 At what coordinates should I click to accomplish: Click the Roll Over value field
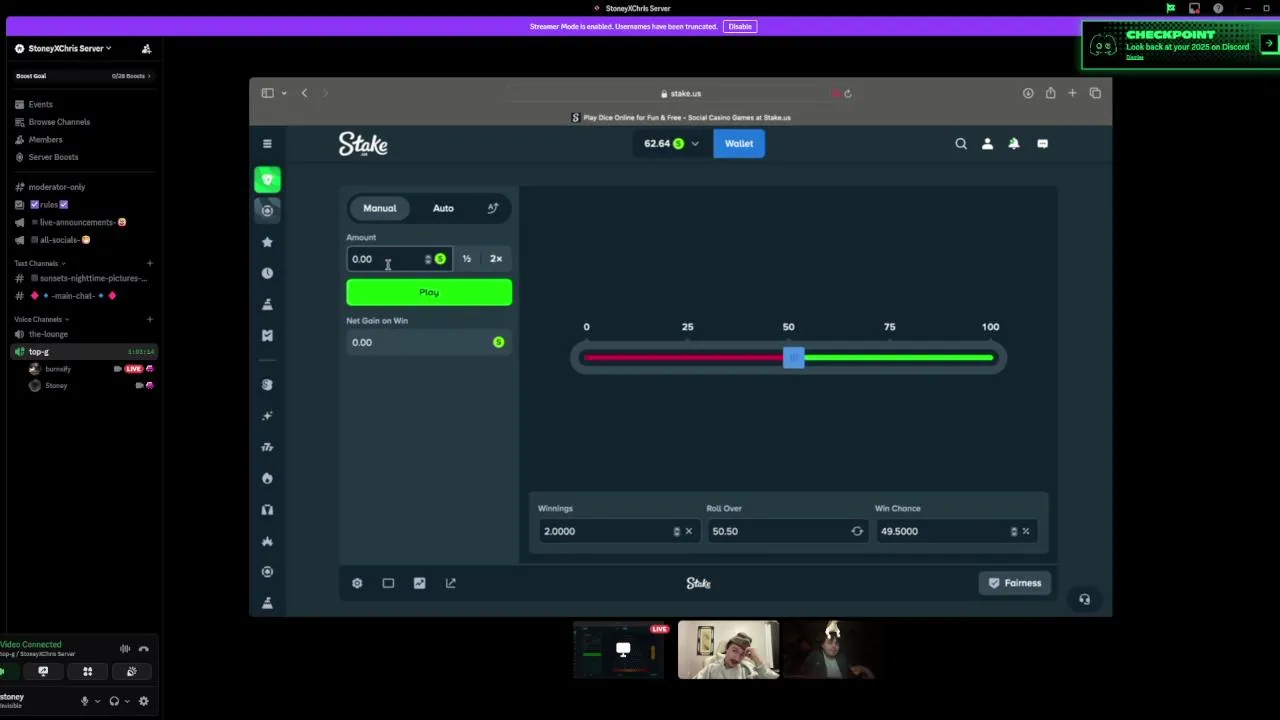coord(788,531)
